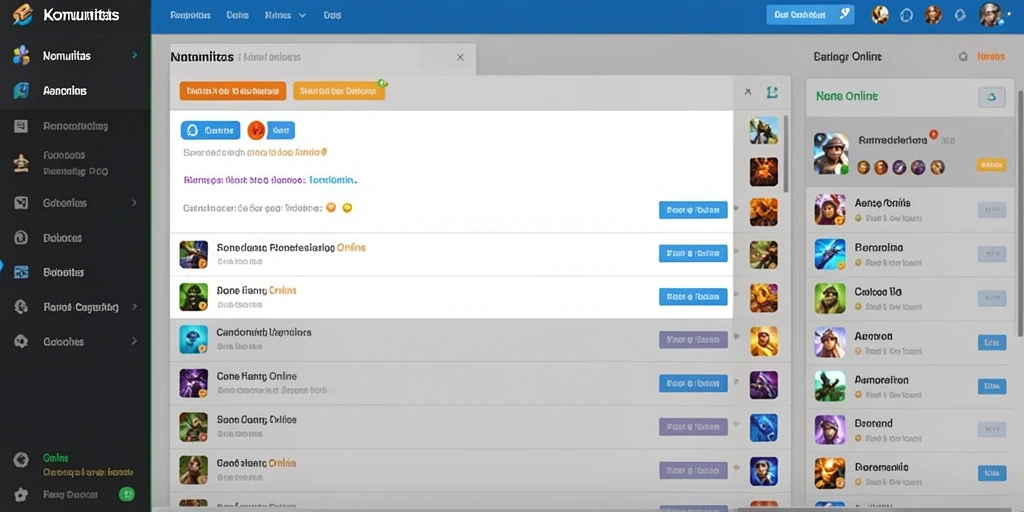Click the Online status icon in sidebar

(21, 460)
